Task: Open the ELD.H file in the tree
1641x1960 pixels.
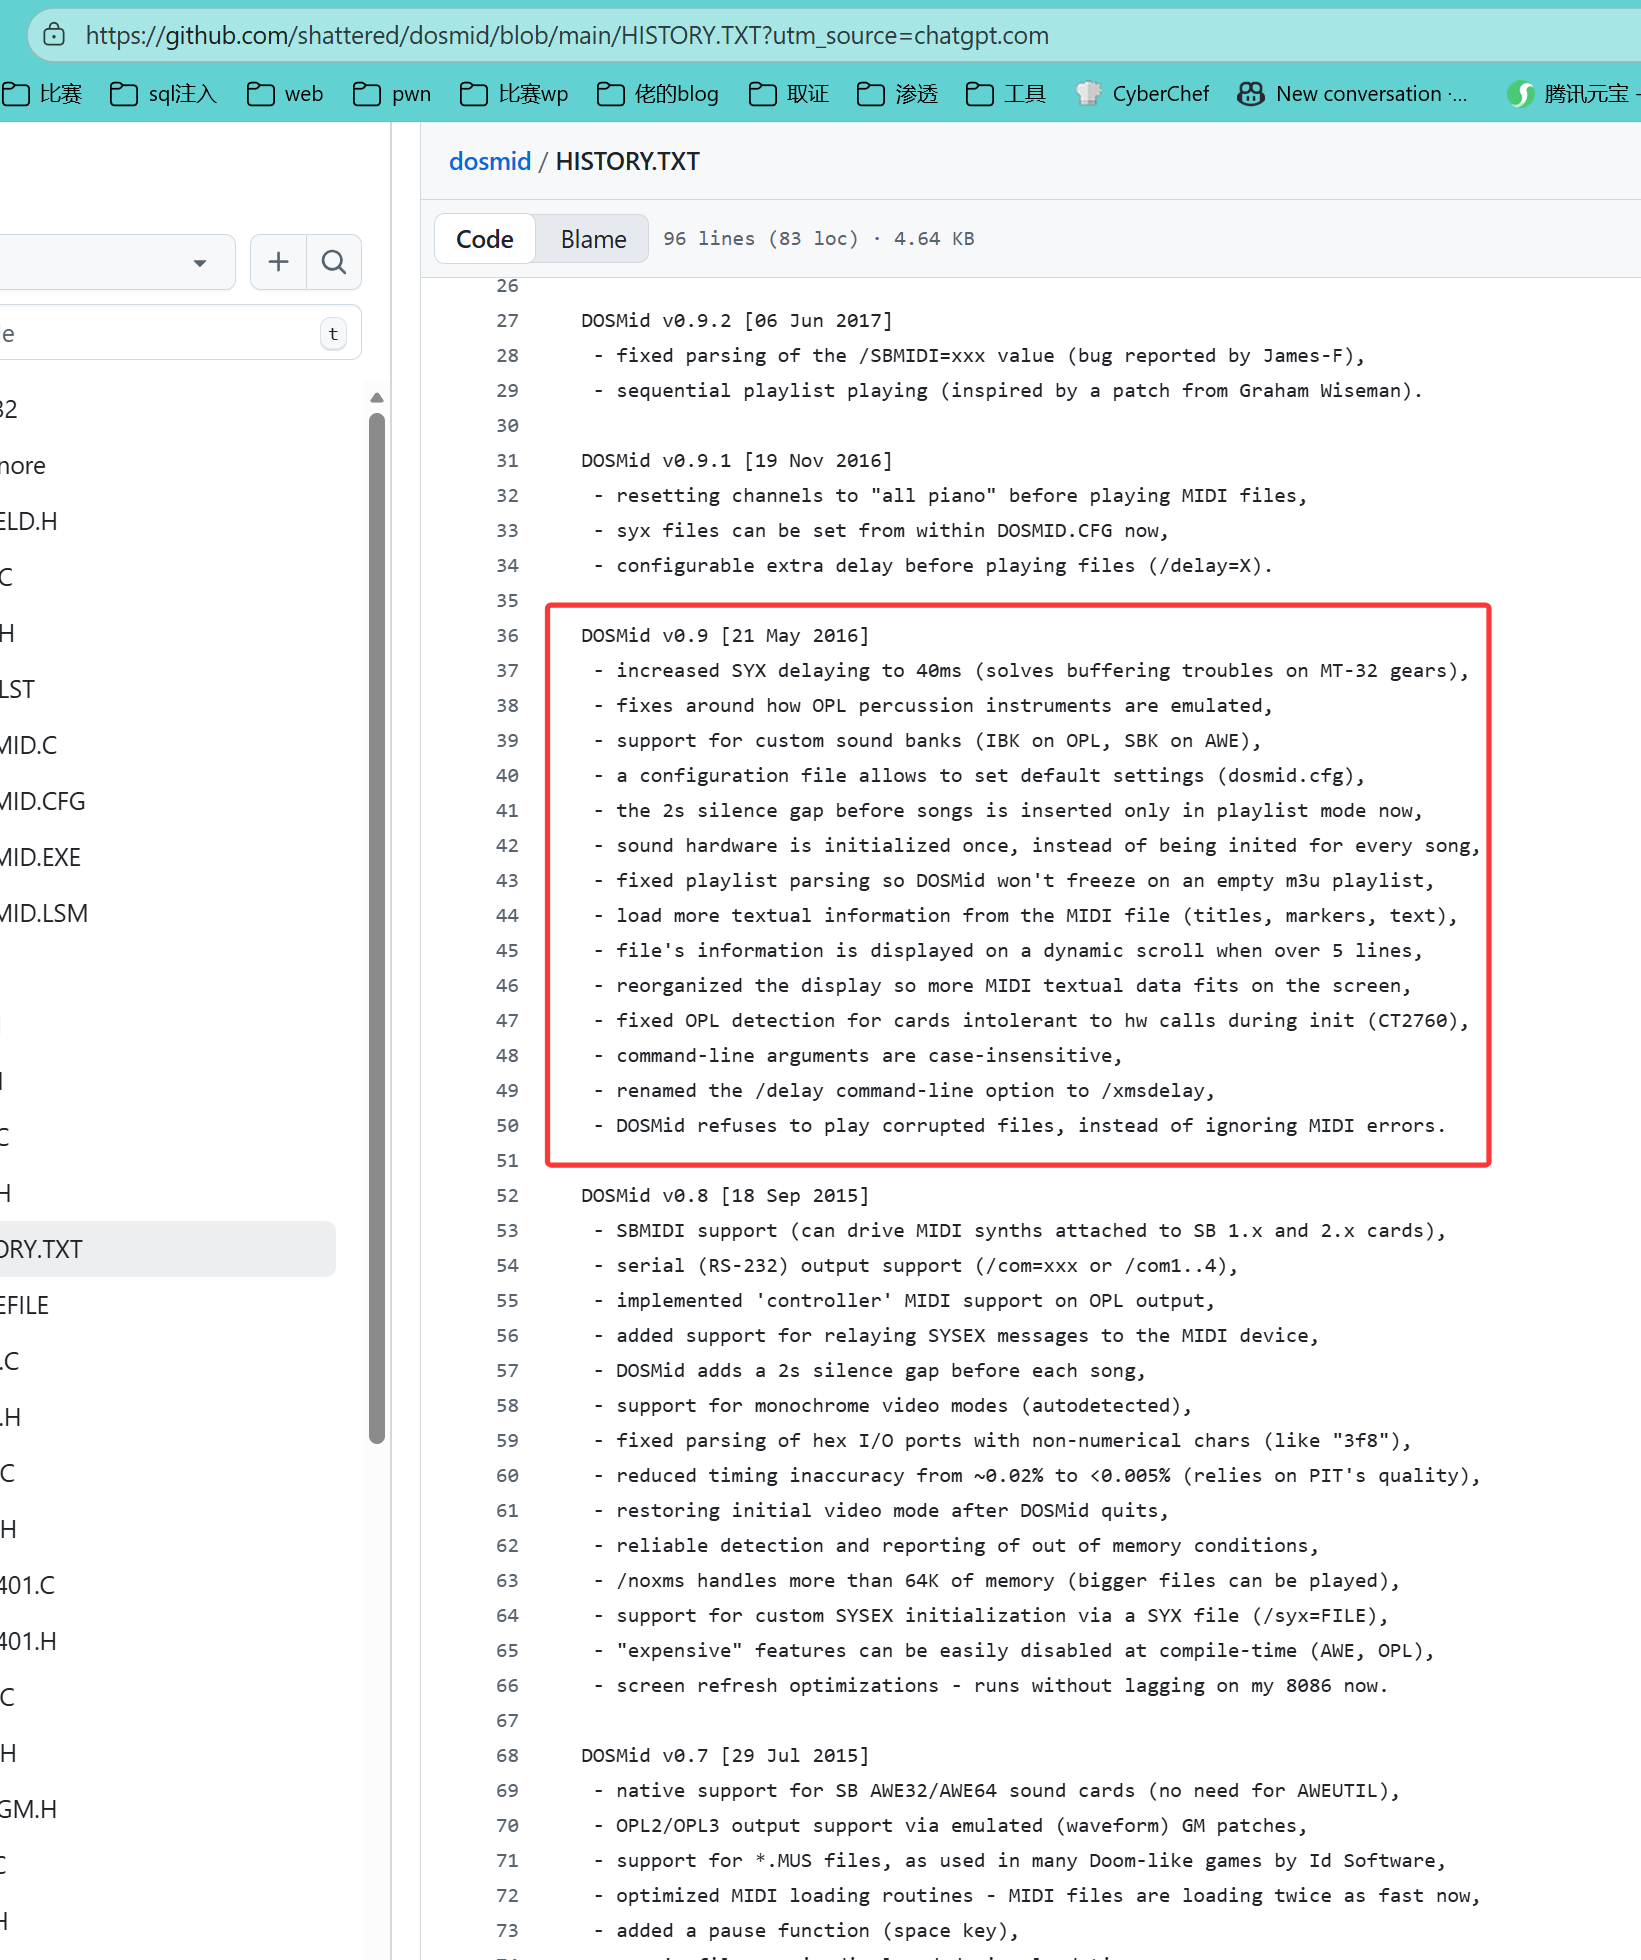Action: [x=29, y=521]
